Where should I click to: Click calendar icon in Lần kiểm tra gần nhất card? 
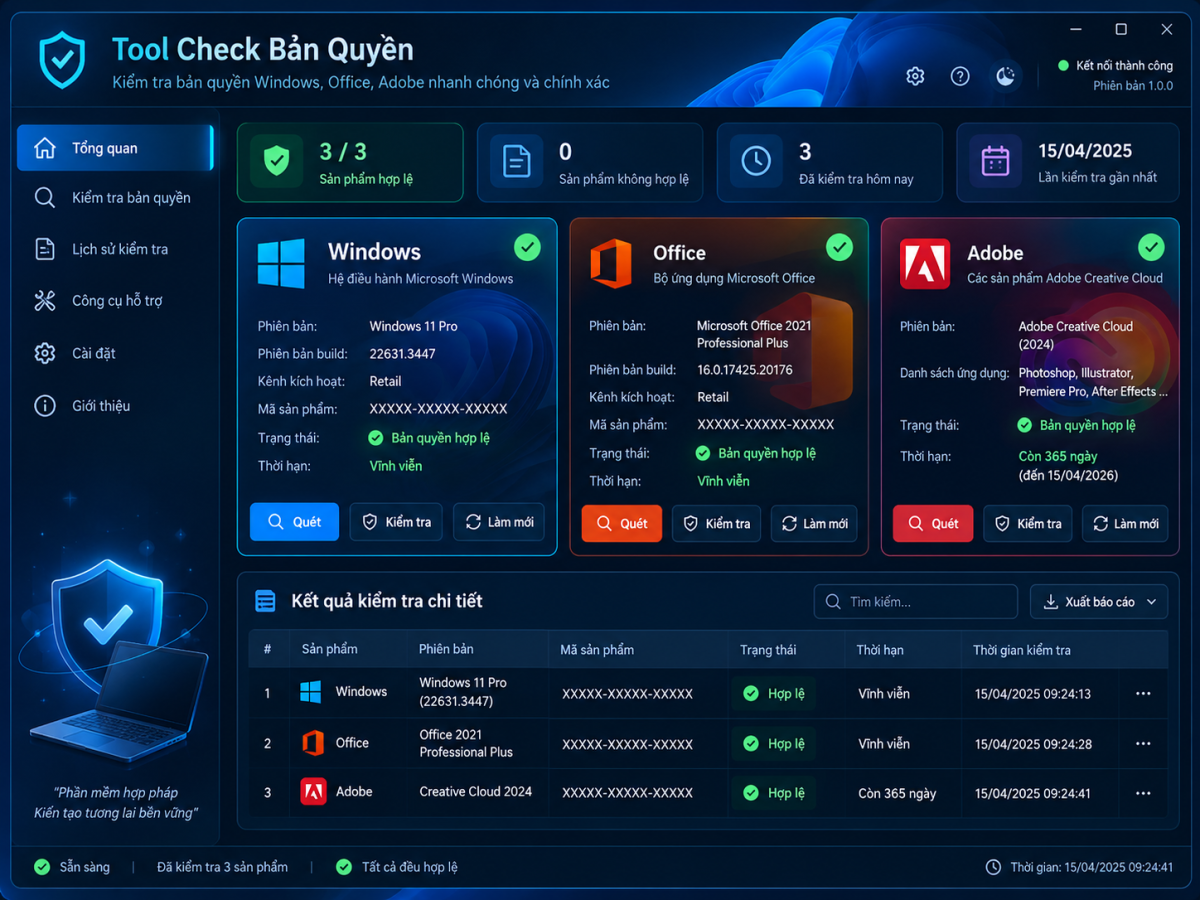[x=996, y=161]
